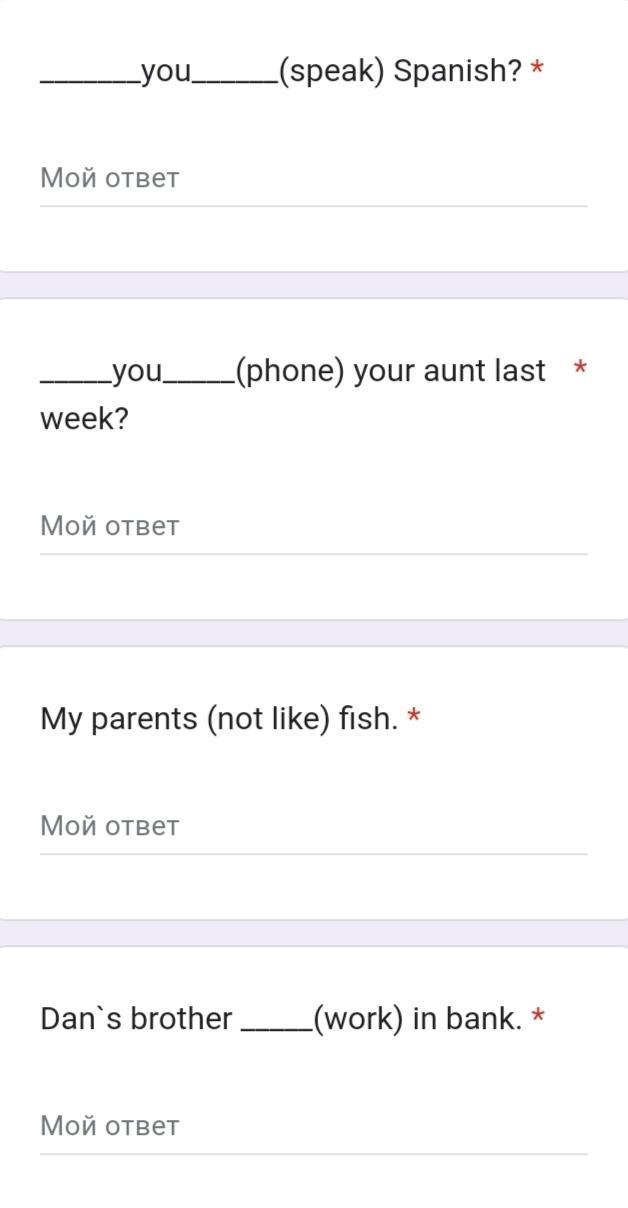Screen dimensions: 628x1208
Task: Click the first blank before "you" in the Spanish question
Action: (x=90, y=82)
